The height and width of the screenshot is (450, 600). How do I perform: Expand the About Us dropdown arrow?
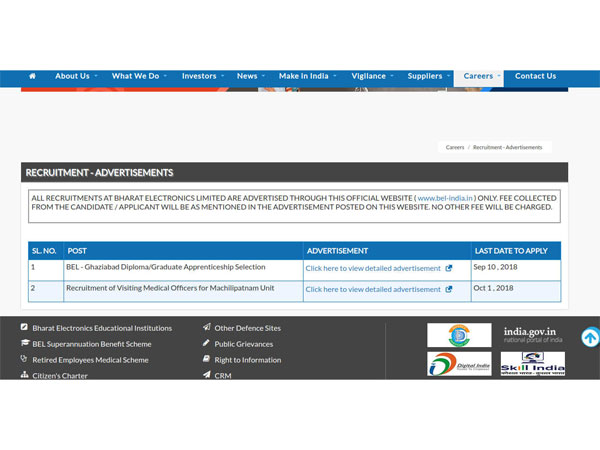pos(96,76)
